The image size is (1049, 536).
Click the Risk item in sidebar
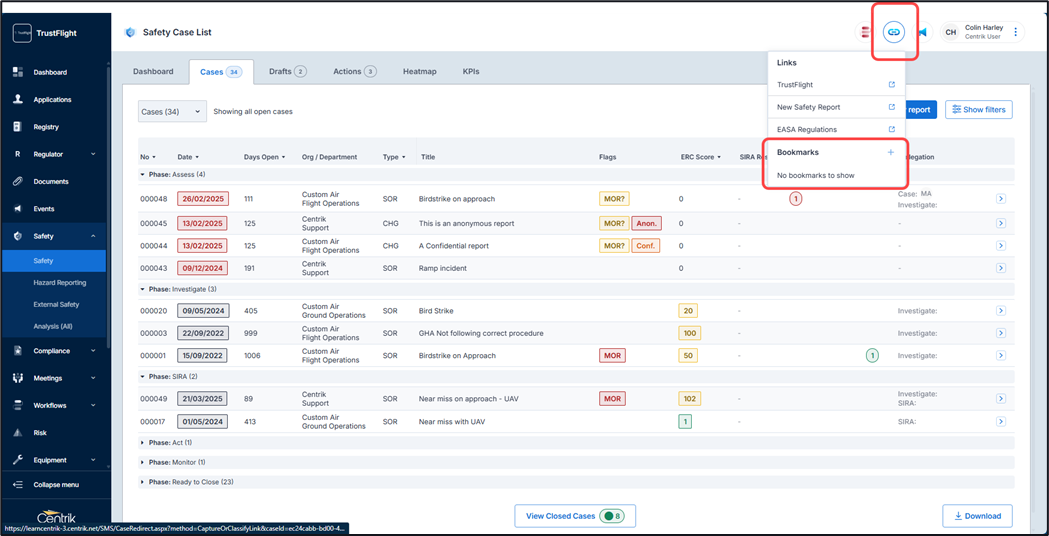pos(40,433)
